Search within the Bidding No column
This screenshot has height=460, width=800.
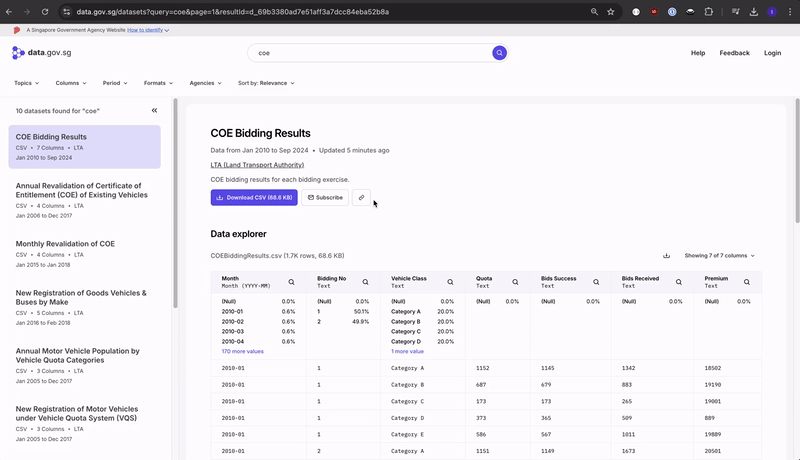coord(365,282)
